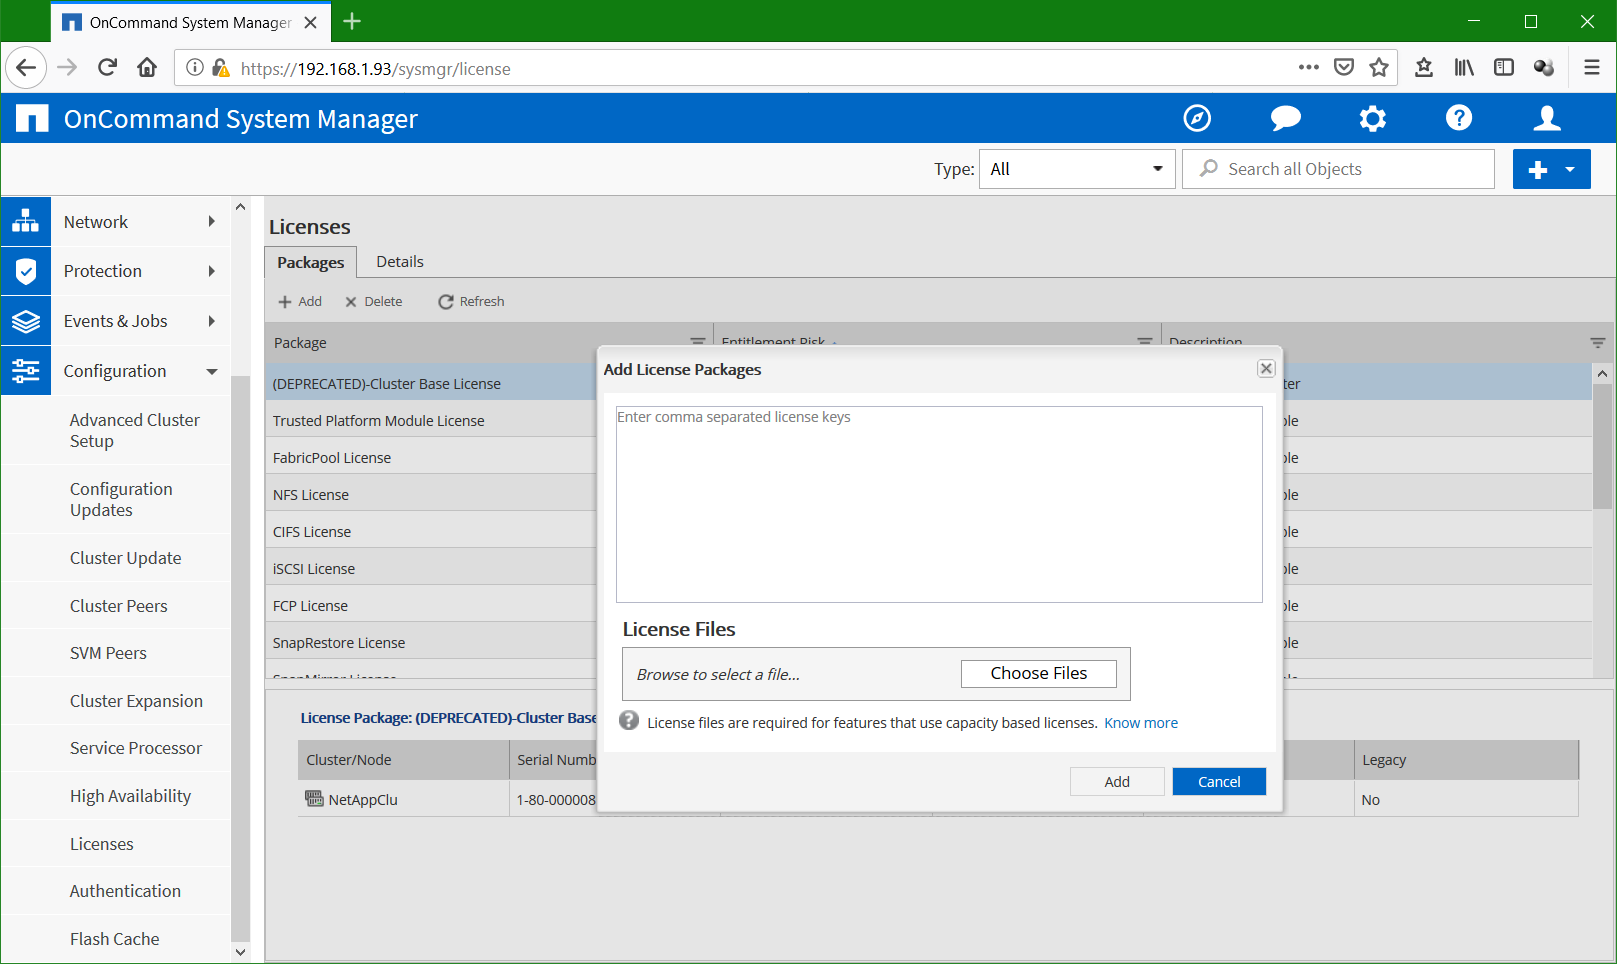Screen dimensions: 1617x964
Task: Open the Entitlement Risk column filter icon
Action: [x=1145, y=341]
